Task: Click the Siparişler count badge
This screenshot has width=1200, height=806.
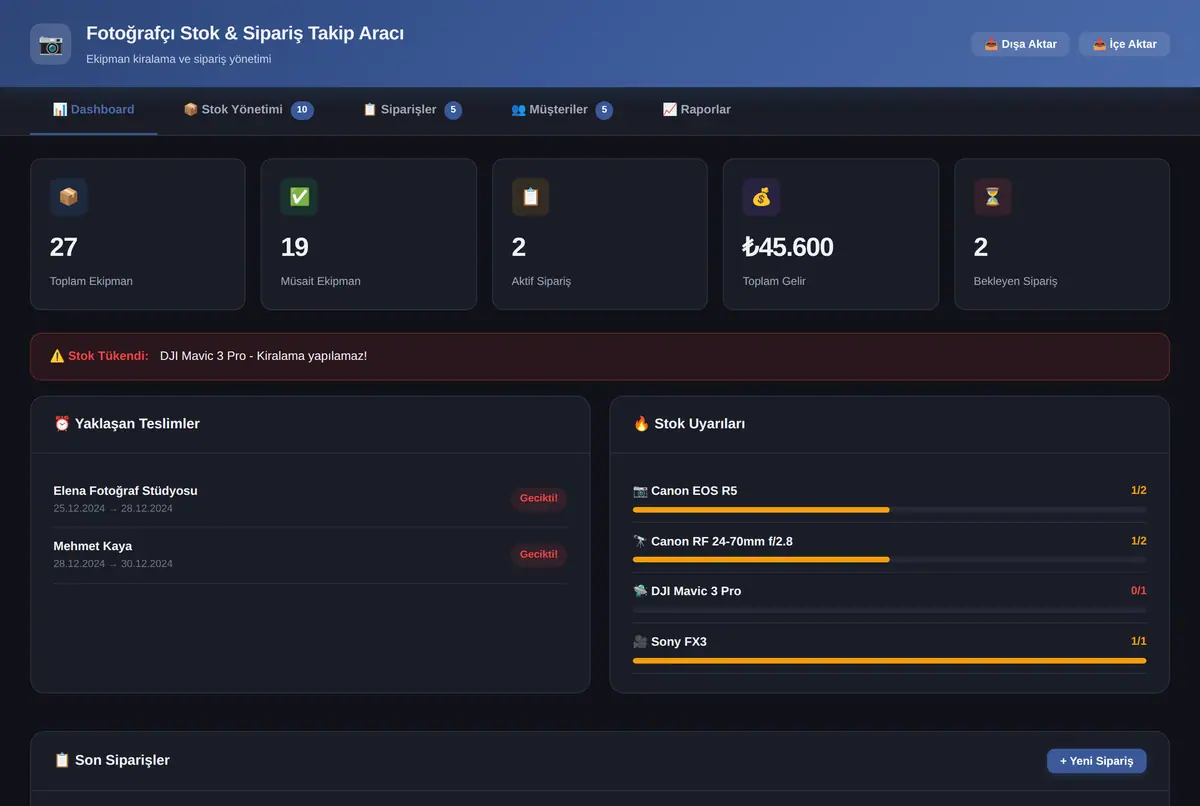Action: coord(453,110)
